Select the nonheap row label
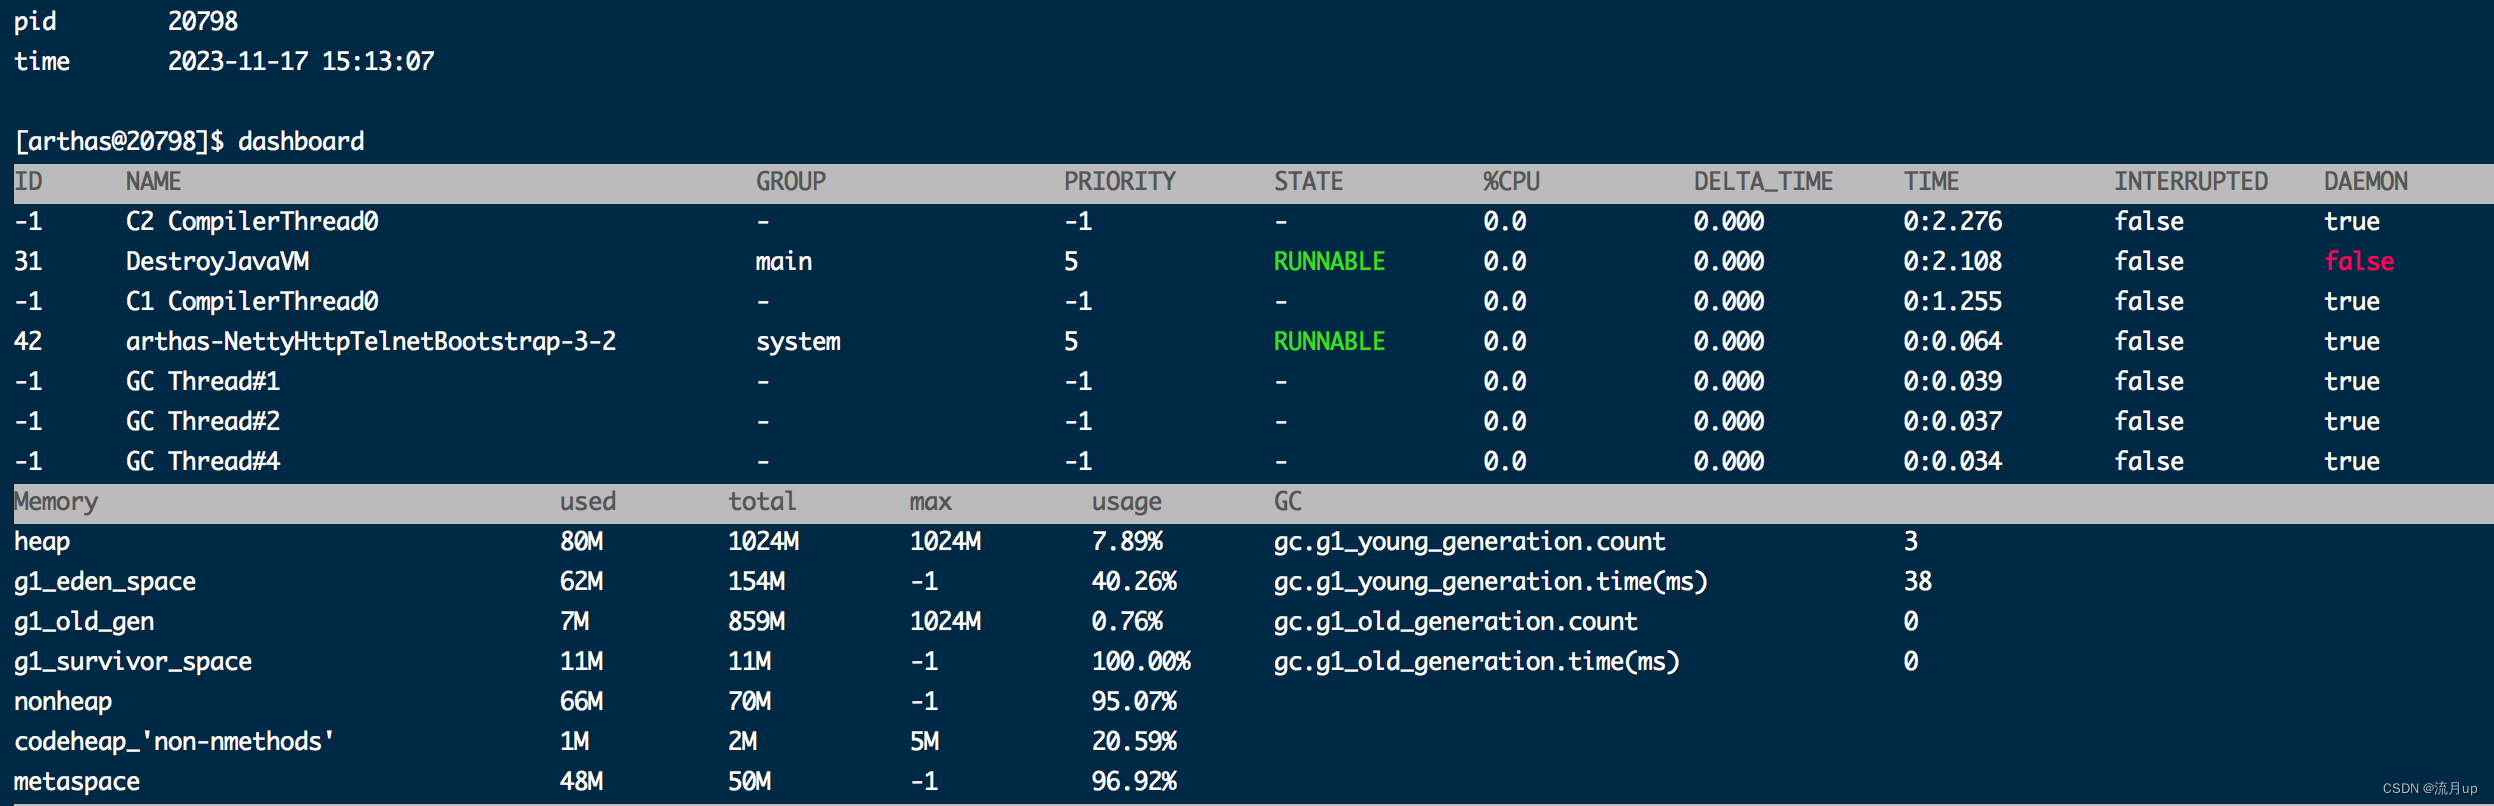Image resolution: width=2494 pixels, height=806 pixels. (63, 701)
